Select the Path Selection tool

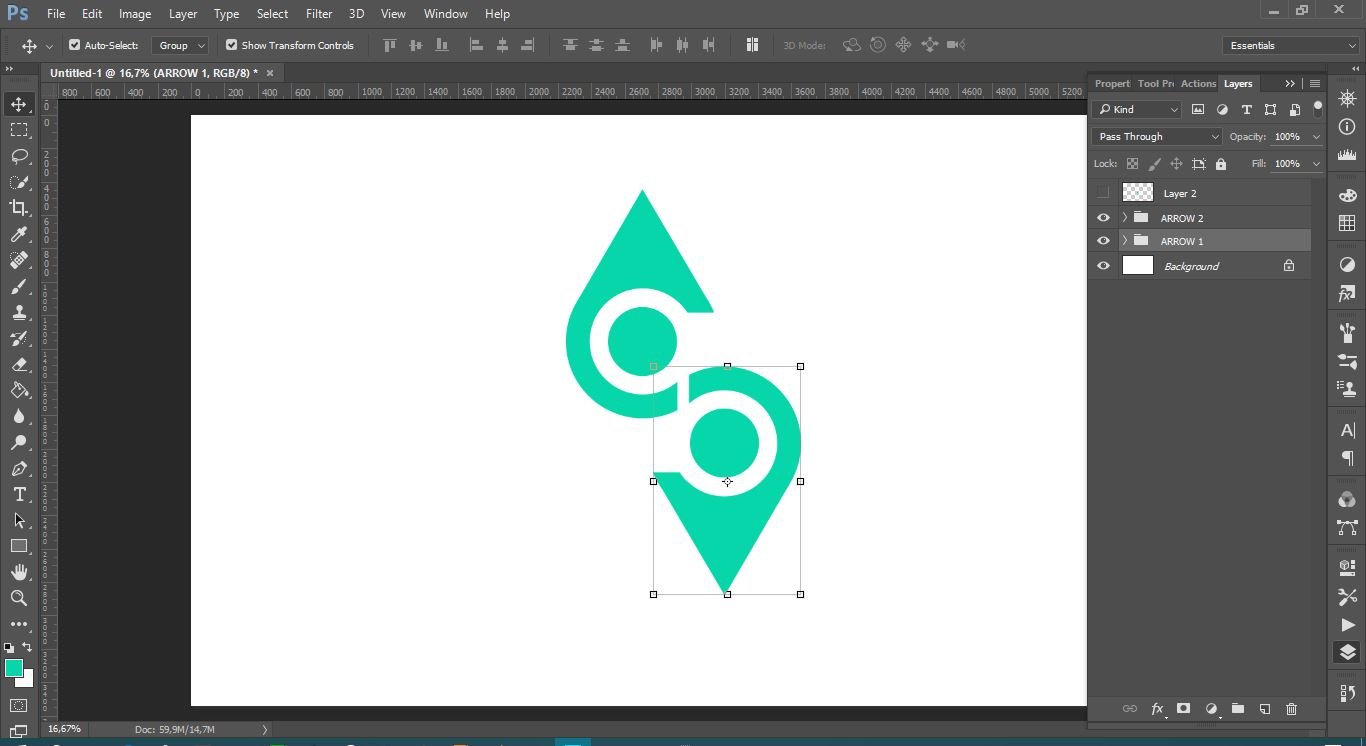pyautogui.click(x=19, y=521)
